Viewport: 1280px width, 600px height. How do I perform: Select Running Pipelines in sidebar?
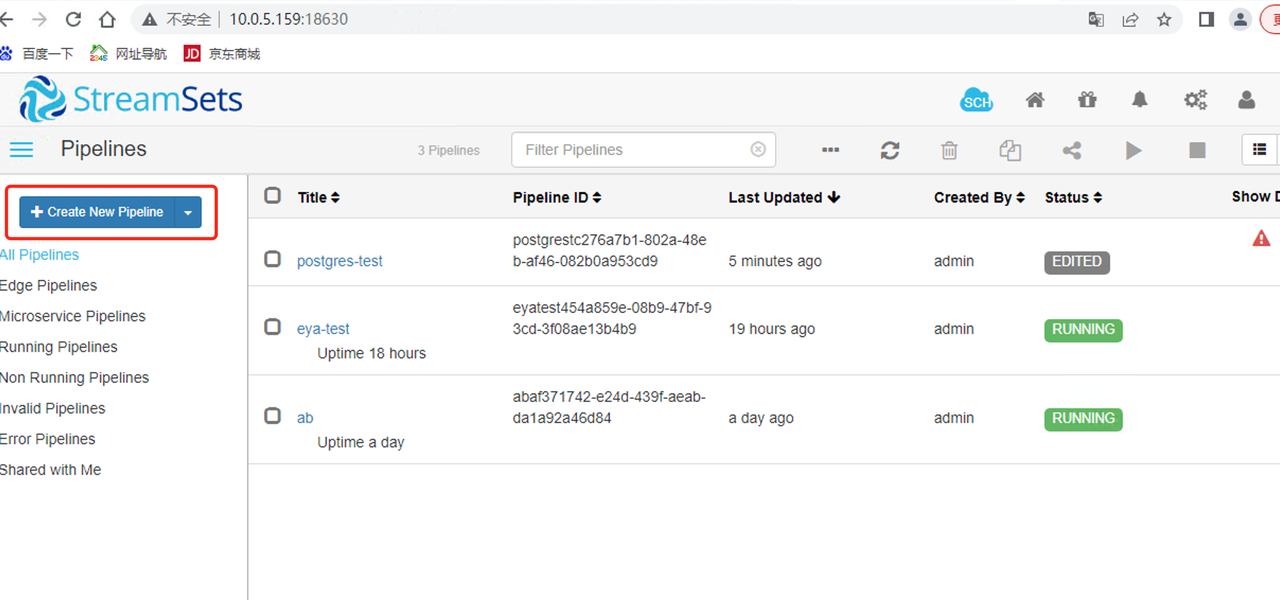(59, 347)
